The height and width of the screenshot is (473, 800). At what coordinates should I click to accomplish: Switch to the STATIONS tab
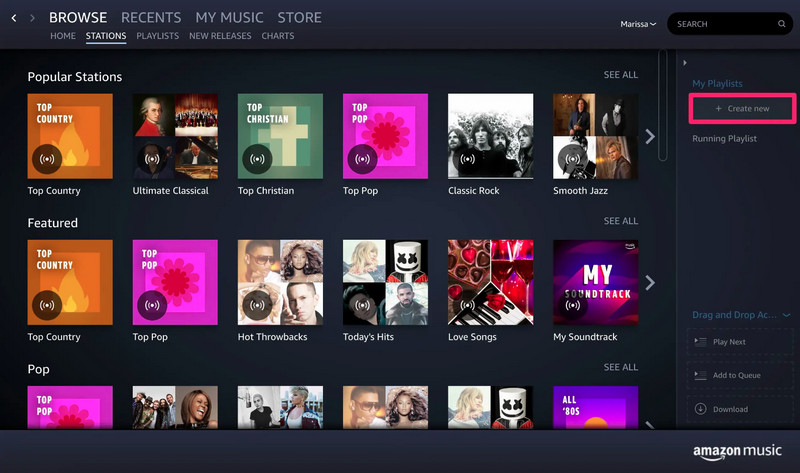(106, 36)
